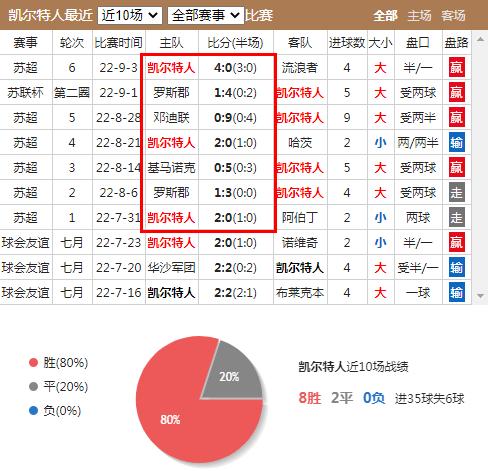
Task: Click the 盘口 column header
Action: click(418, 43)
